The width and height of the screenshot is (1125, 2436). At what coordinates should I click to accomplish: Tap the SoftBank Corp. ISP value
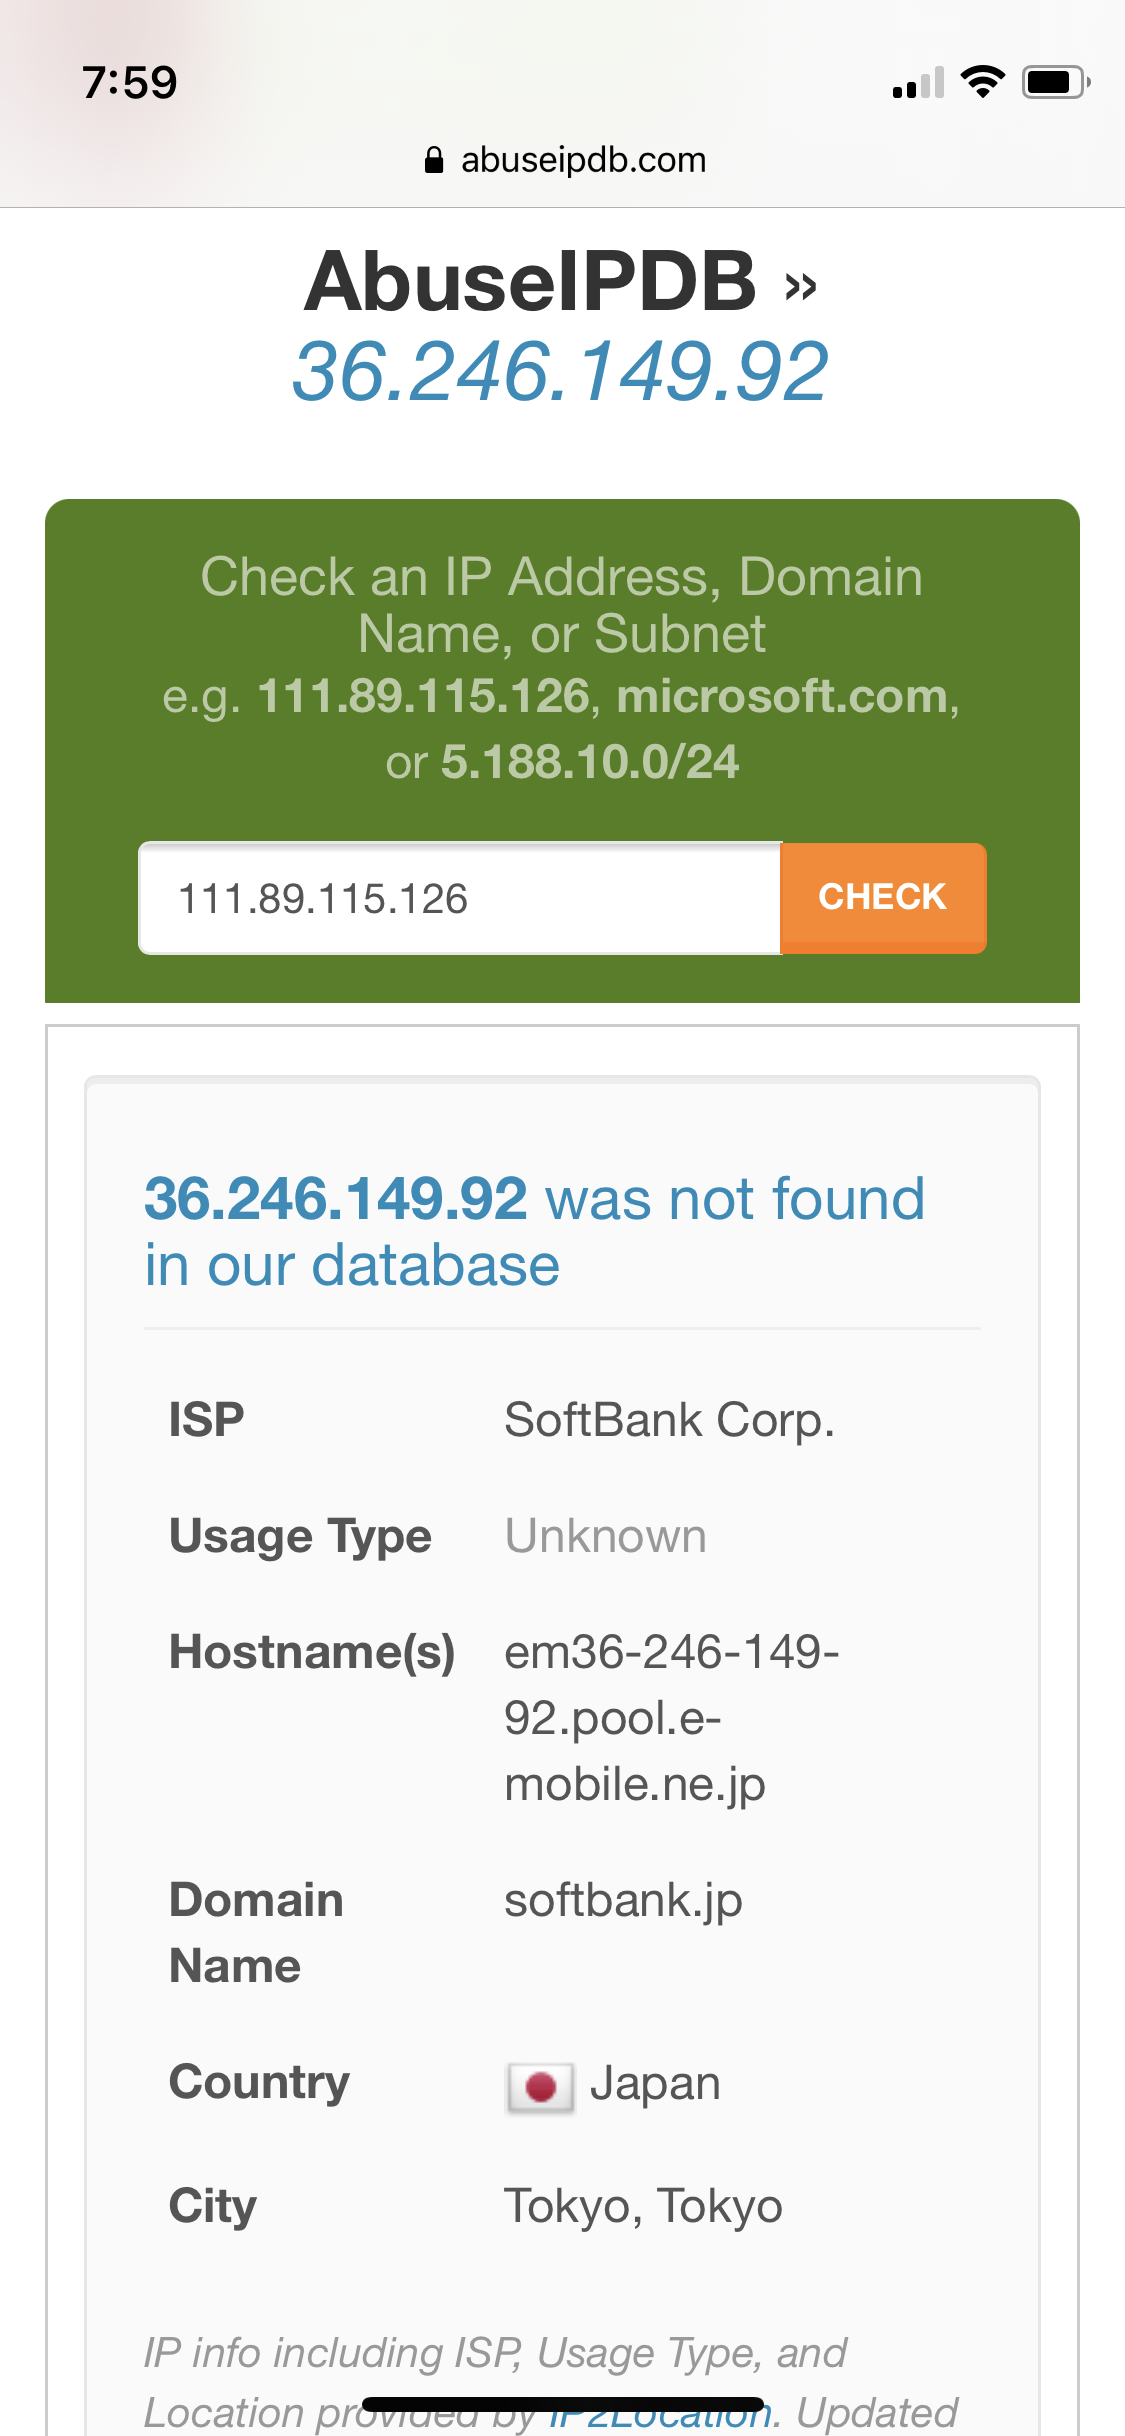pyautogui.click(x=669, y=1420)
